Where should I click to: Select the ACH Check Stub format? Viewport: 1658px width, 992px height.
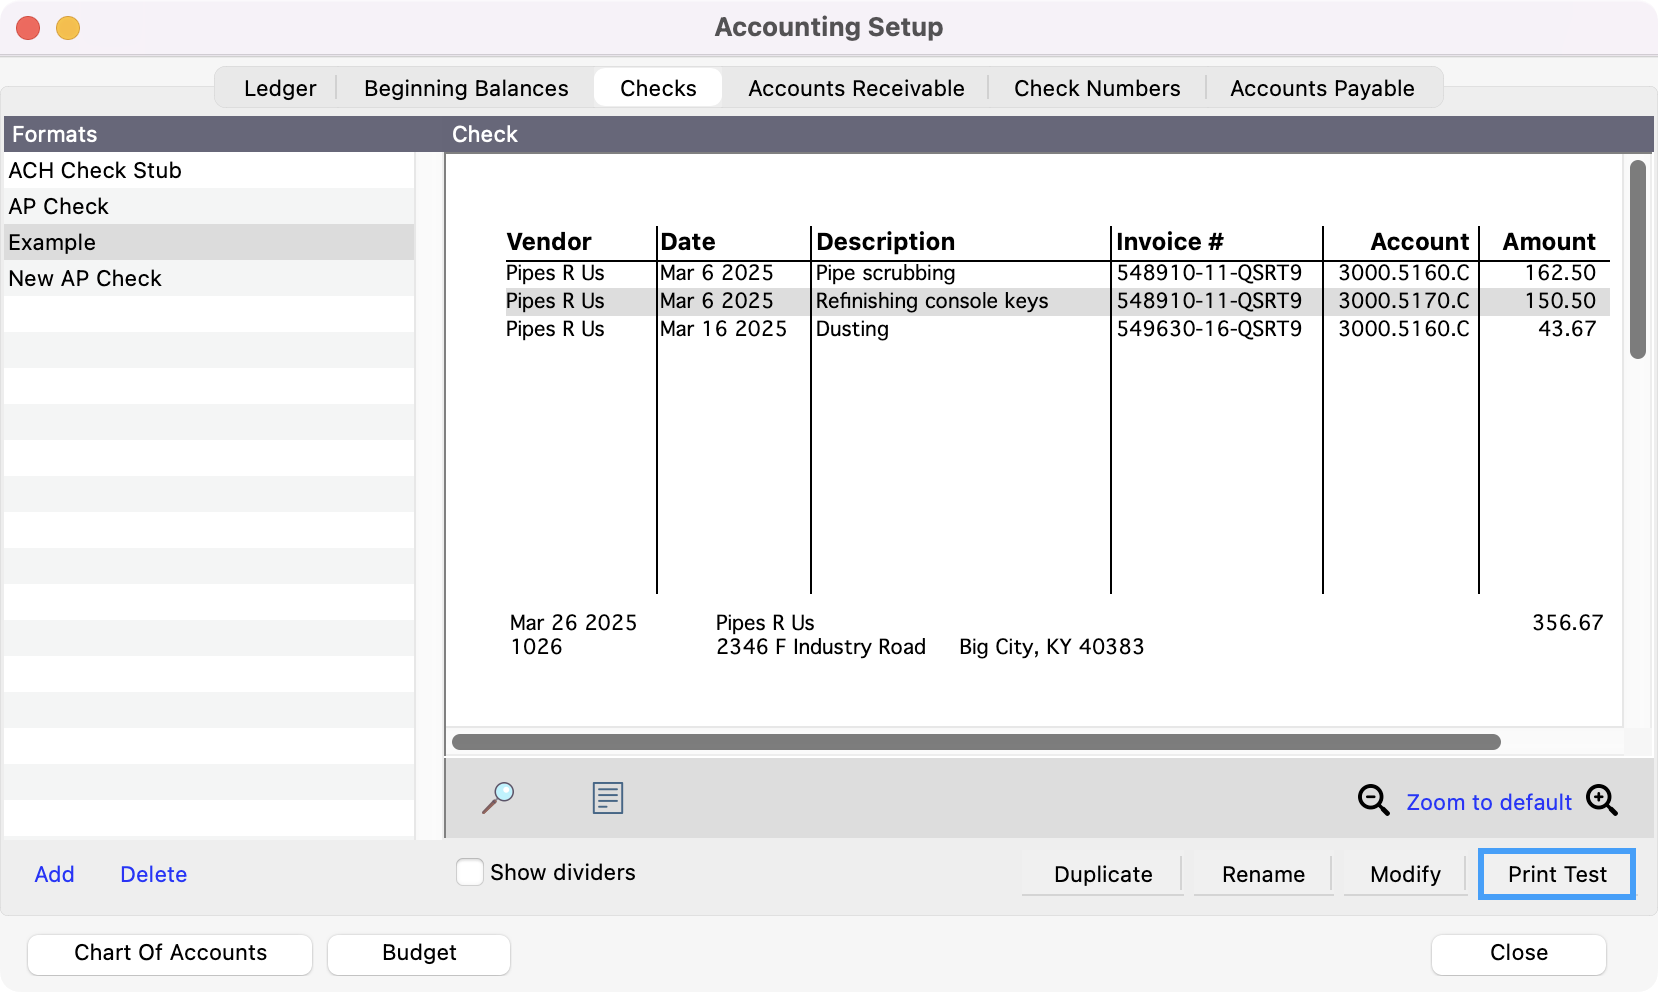coord(95,170)
